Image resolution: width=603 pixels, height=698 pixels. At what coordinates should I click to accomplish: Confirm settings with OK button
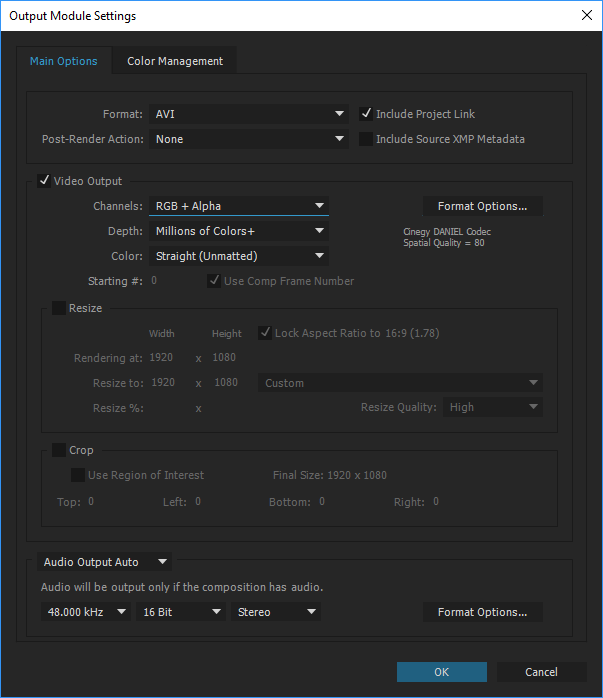pyautogui.click(x=441, y=672)
